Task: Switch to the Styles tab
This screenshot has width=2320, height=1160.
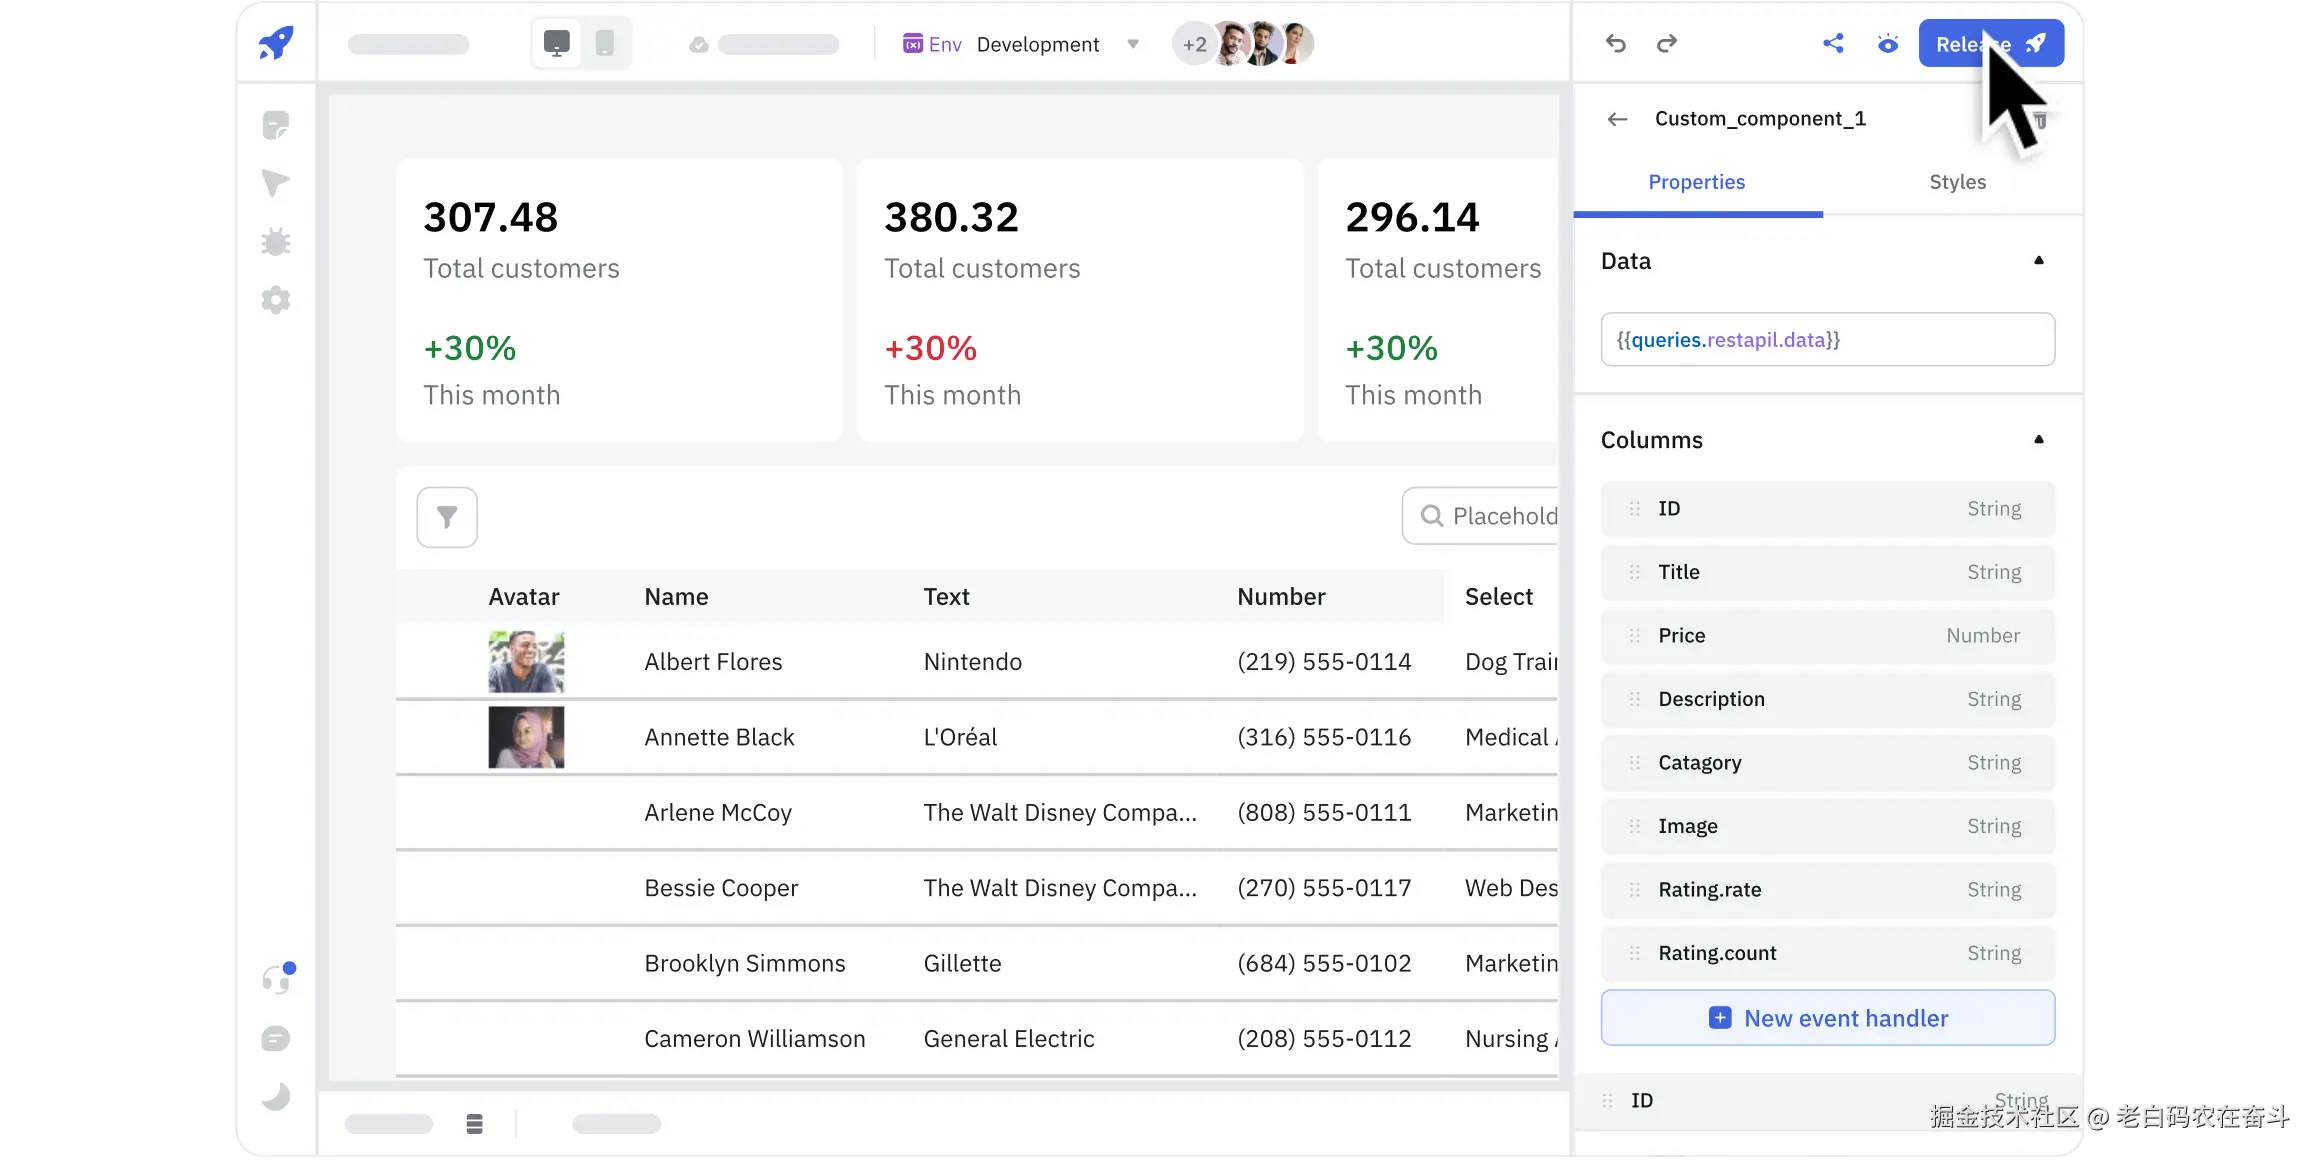Action: tap(1957, 182)
